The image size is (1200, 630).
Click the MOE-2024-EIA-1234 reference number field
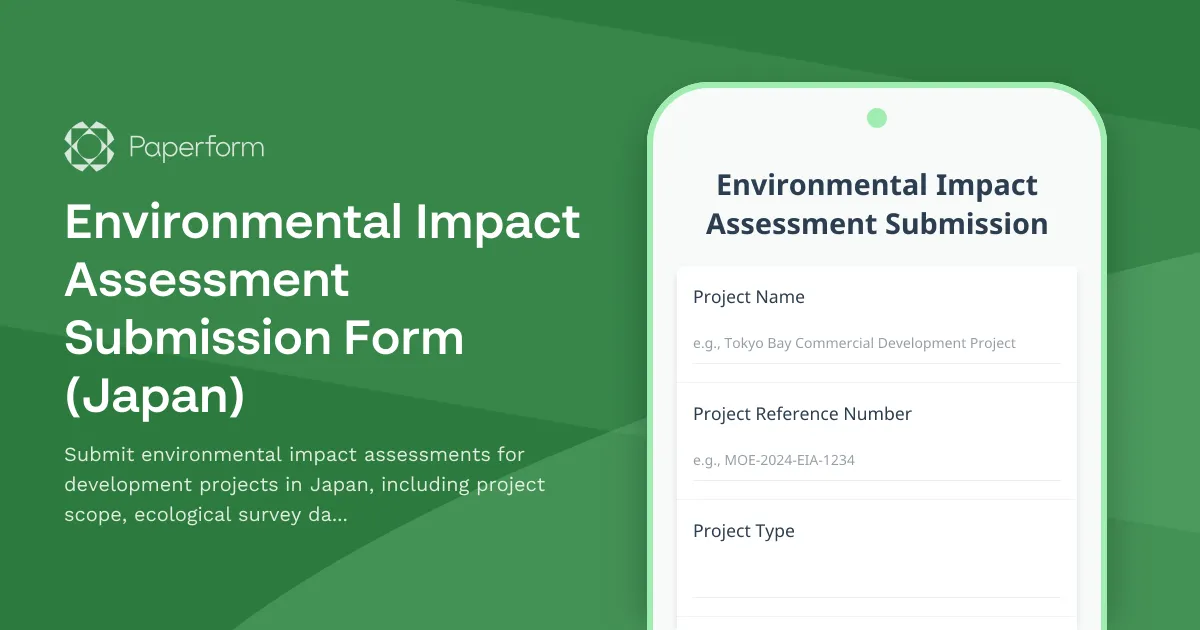[877, 461]
